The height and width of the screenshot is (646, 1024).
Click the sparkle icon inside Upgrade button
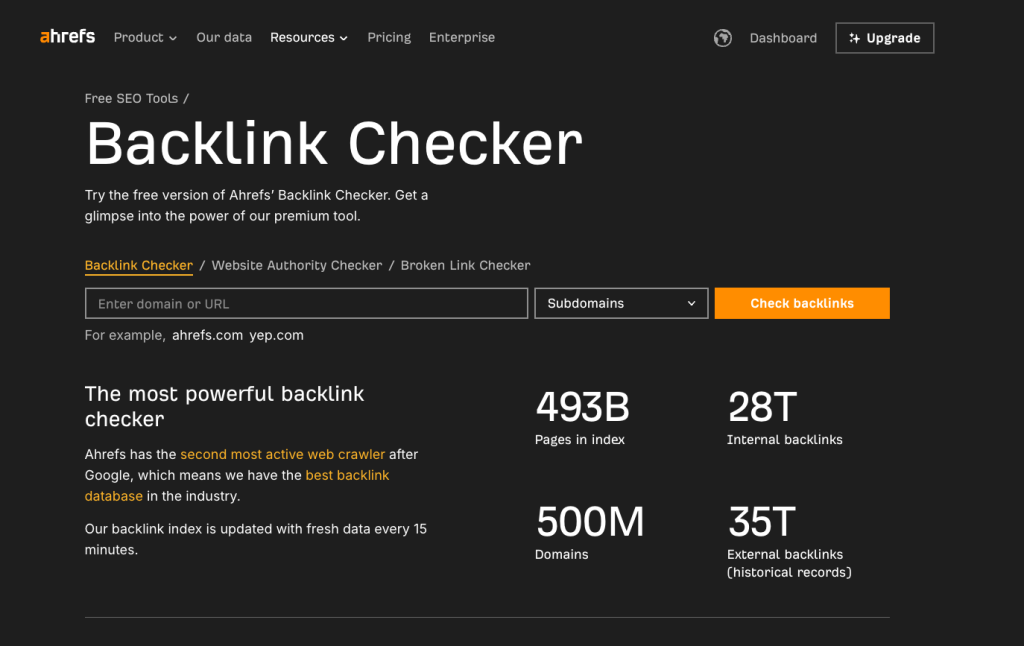coord(855,37)
